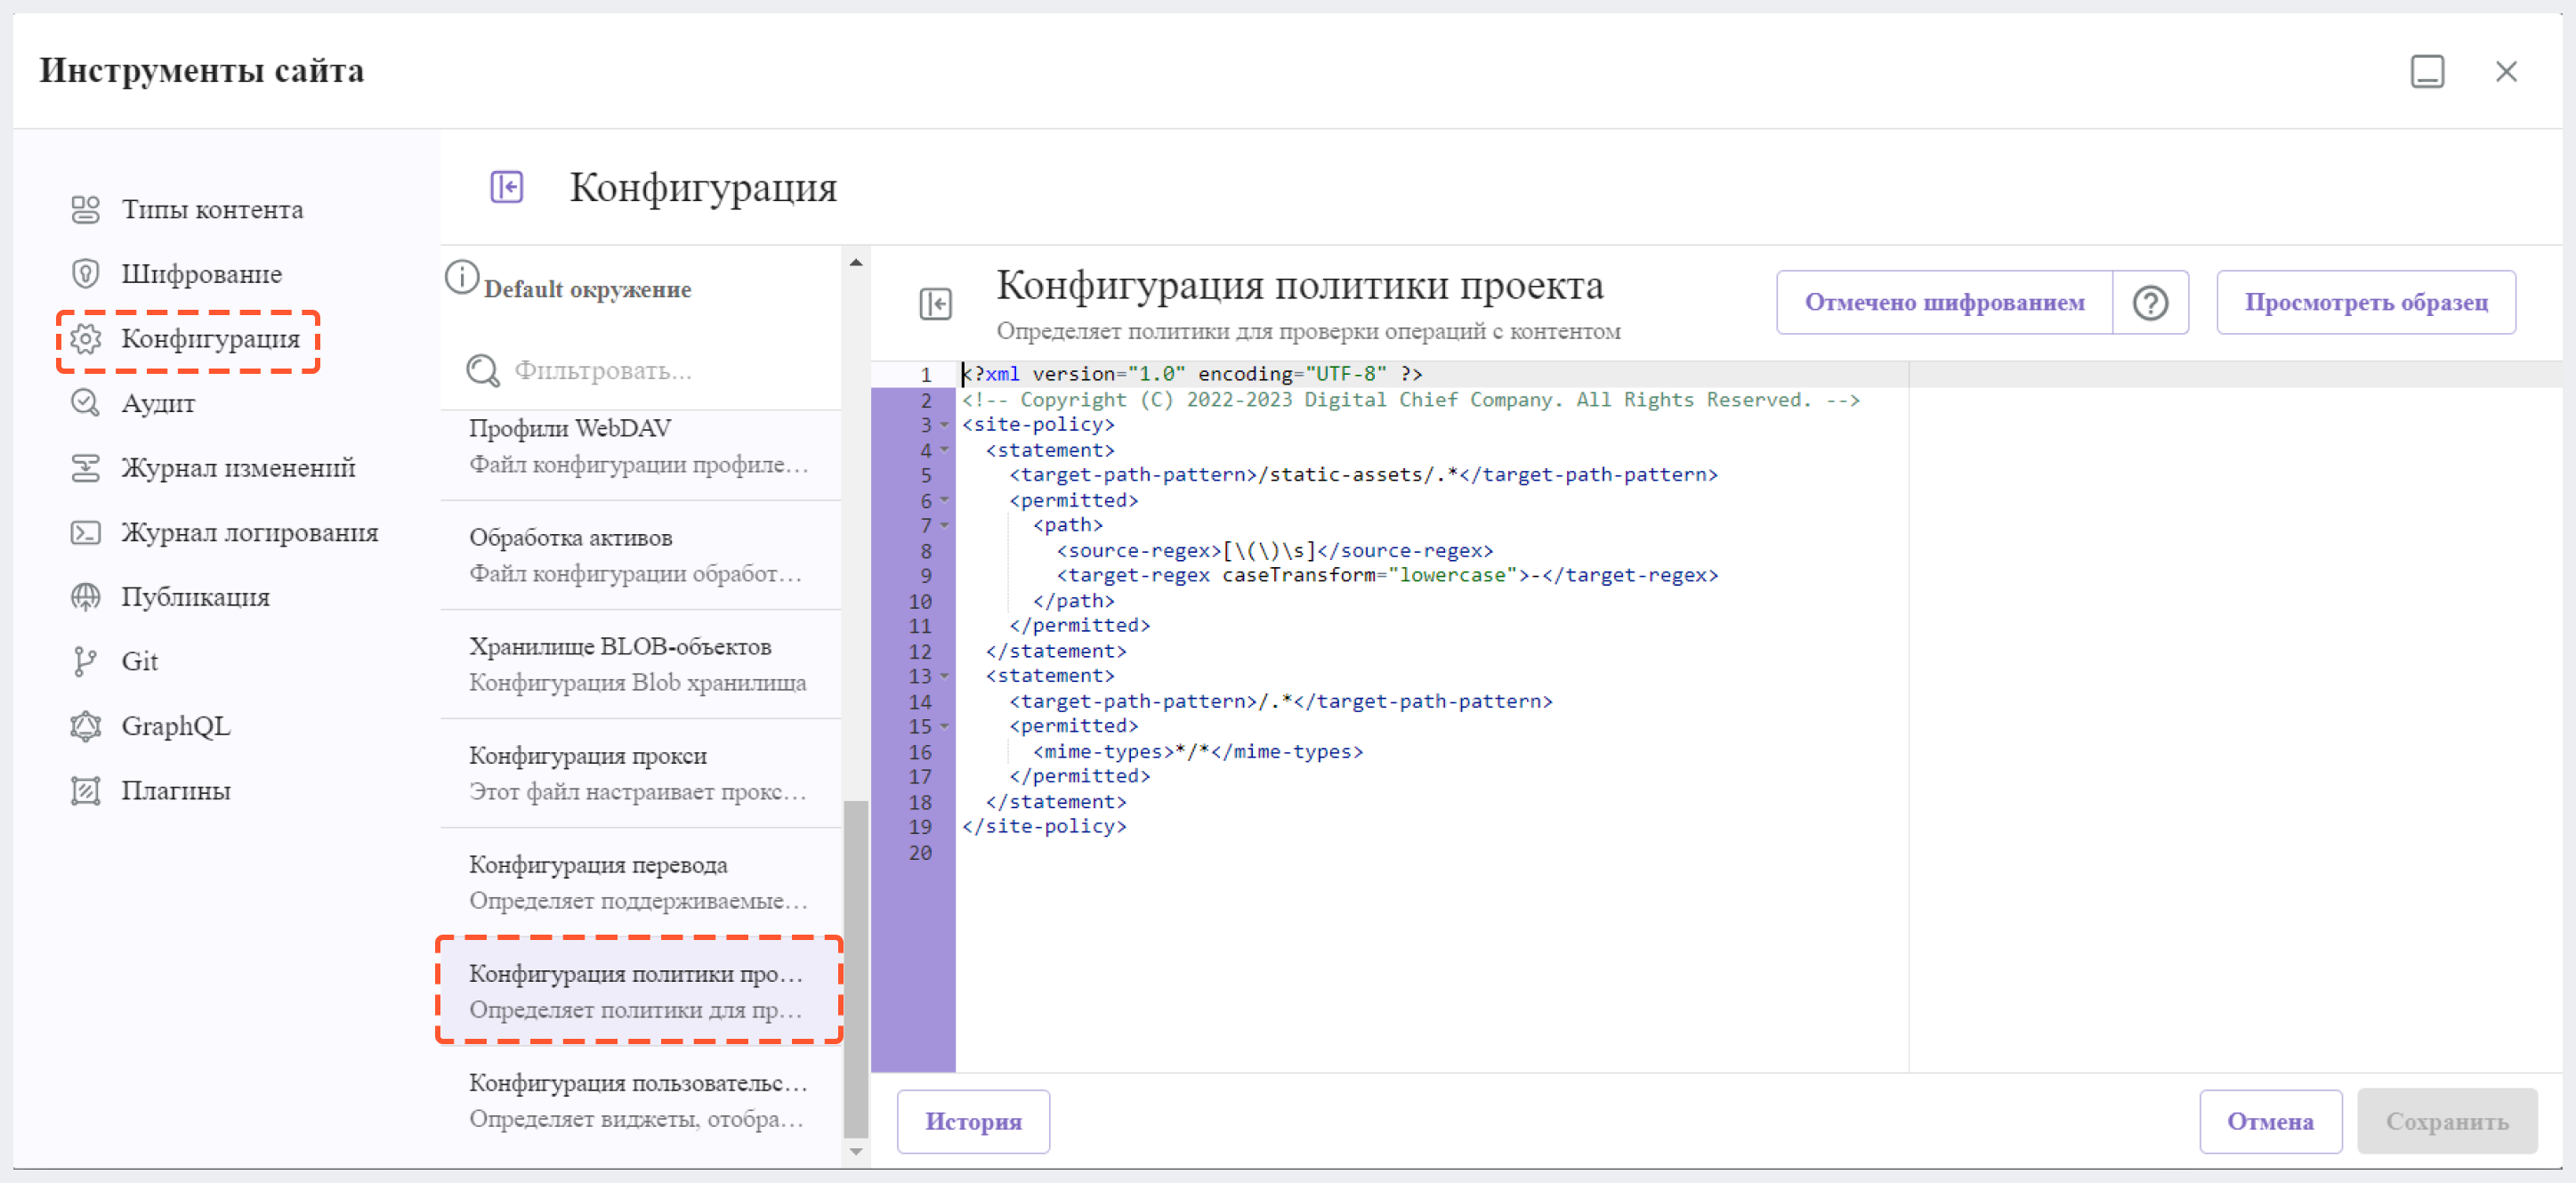Click the scroll up arrow of config list
The height and width of the screenshot is (1183, 2576).
pyautogui.click(x=856, y=263)
